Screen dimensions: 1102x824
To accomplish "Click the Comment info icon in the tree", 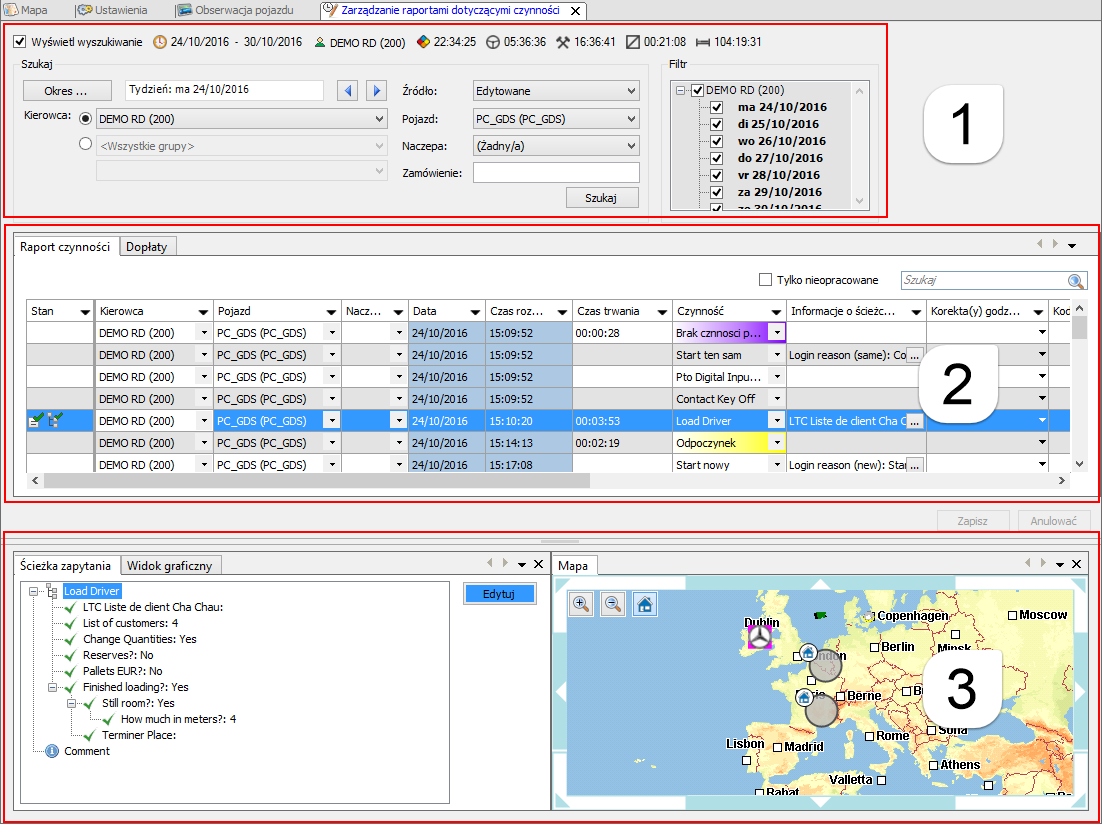I will coord(52,751).
